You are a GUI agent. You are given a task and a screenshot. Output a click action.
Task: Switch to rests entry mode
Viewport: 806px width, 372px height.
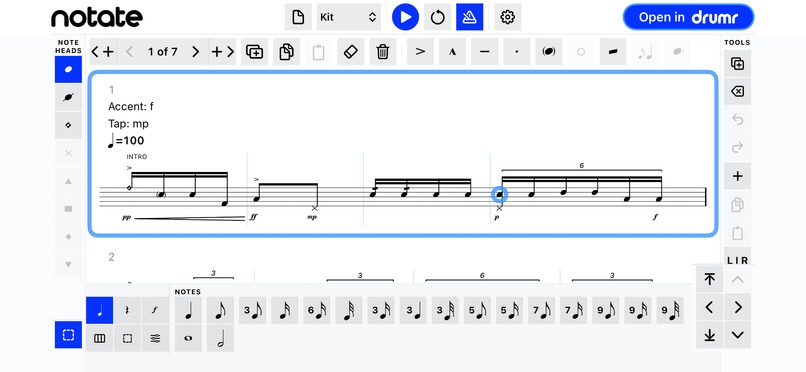(x=127, y=310)
